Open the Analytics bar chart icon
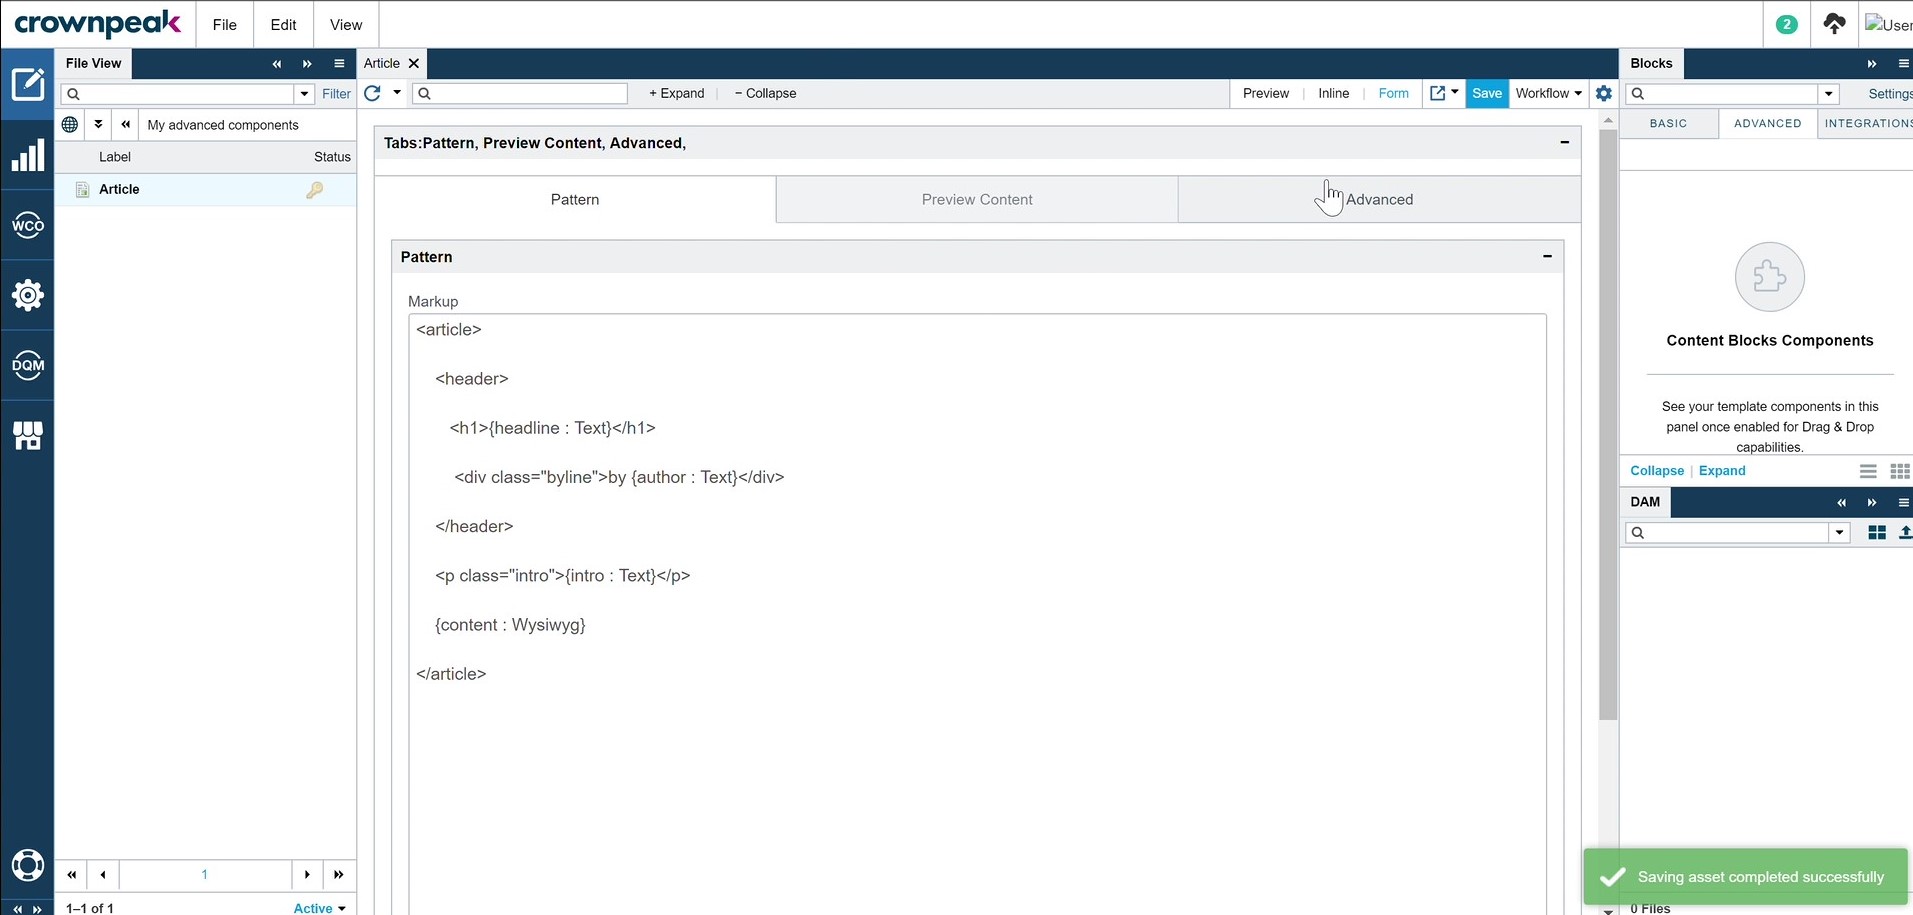The height and width of the screenshot is (915, 1913). 28,156
